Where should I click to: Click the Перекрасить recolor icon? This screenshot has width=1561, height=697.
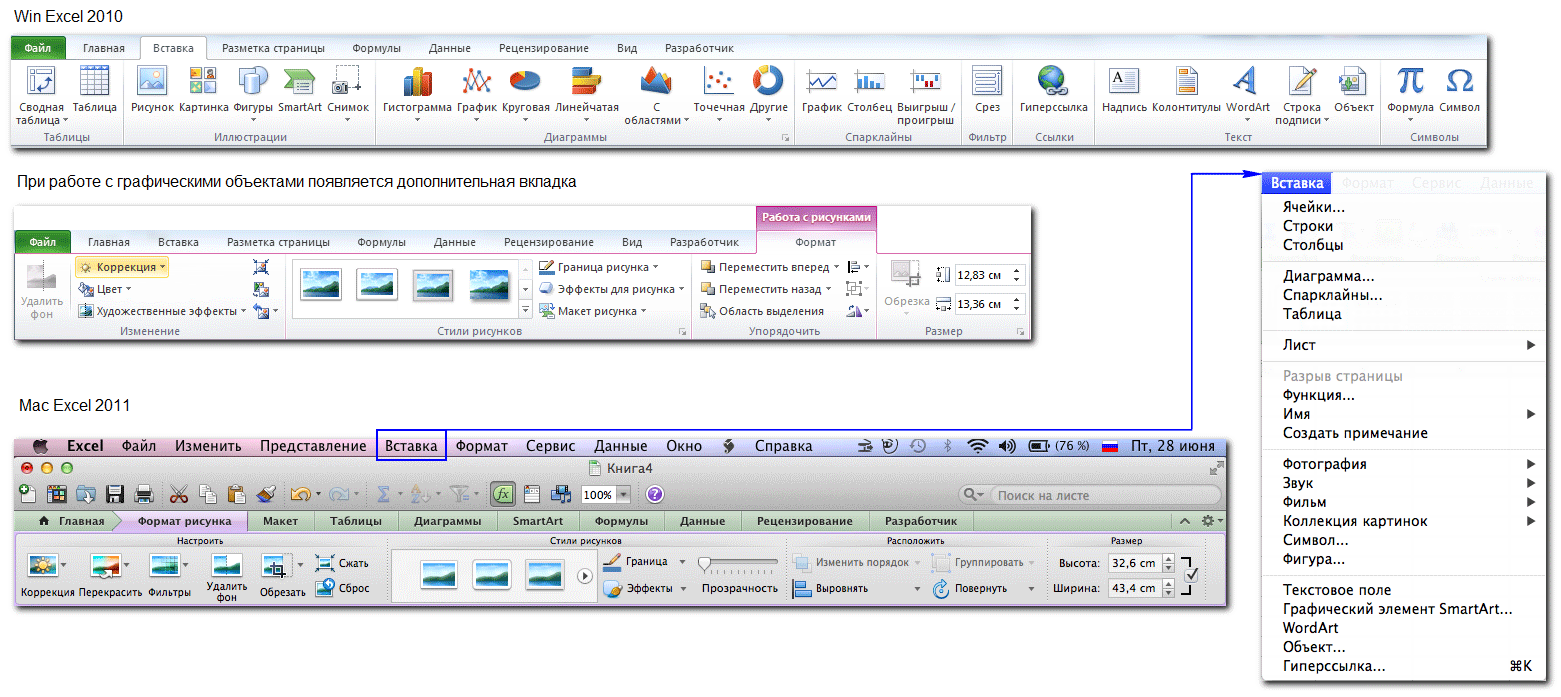click(x=105, y=565)
